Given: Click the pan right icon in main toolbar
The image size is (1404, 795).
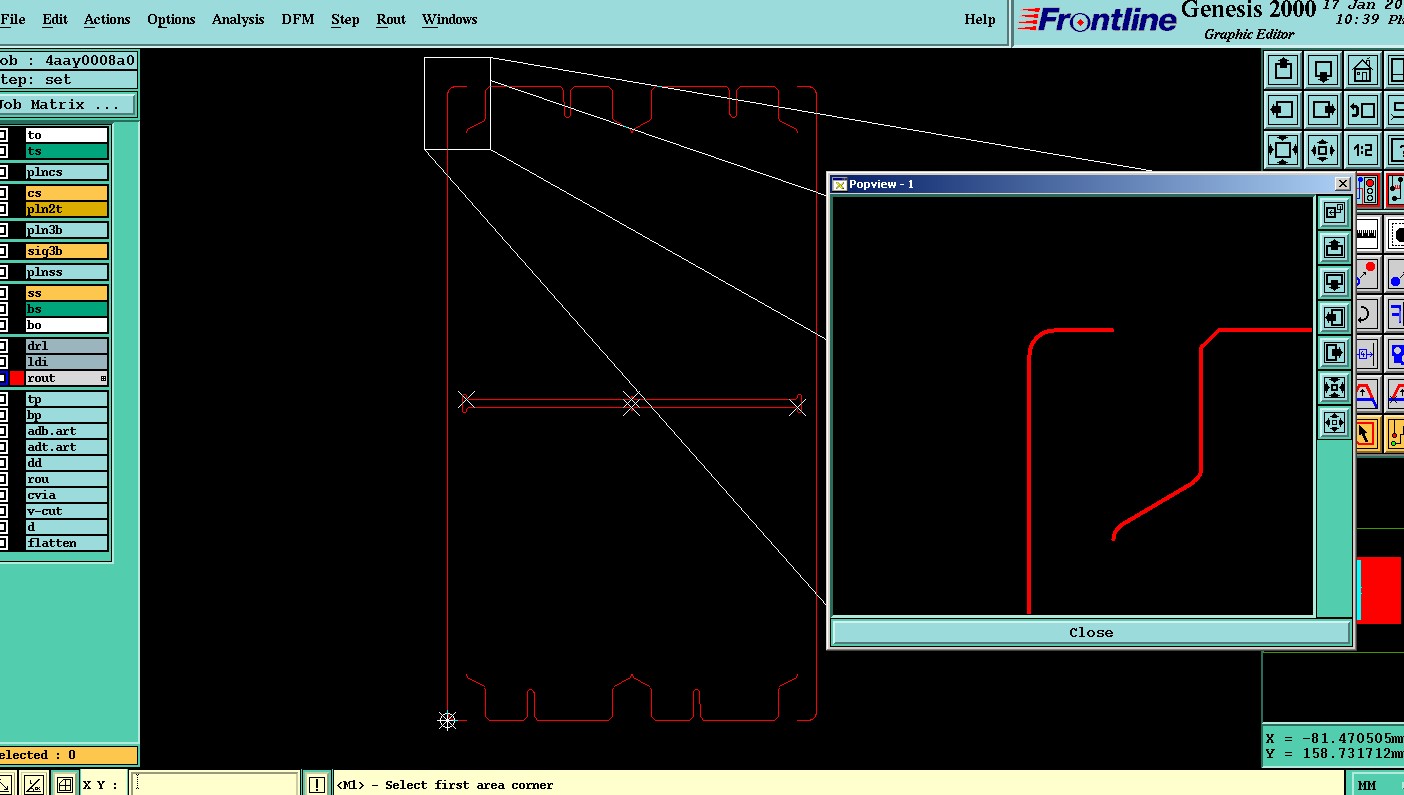Looking at the screenshot, I should 1323,110.
